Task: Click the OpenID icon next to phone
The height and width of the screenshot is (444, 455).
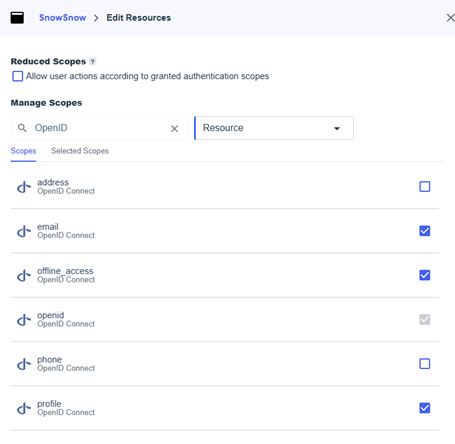Action: point(24,364)
